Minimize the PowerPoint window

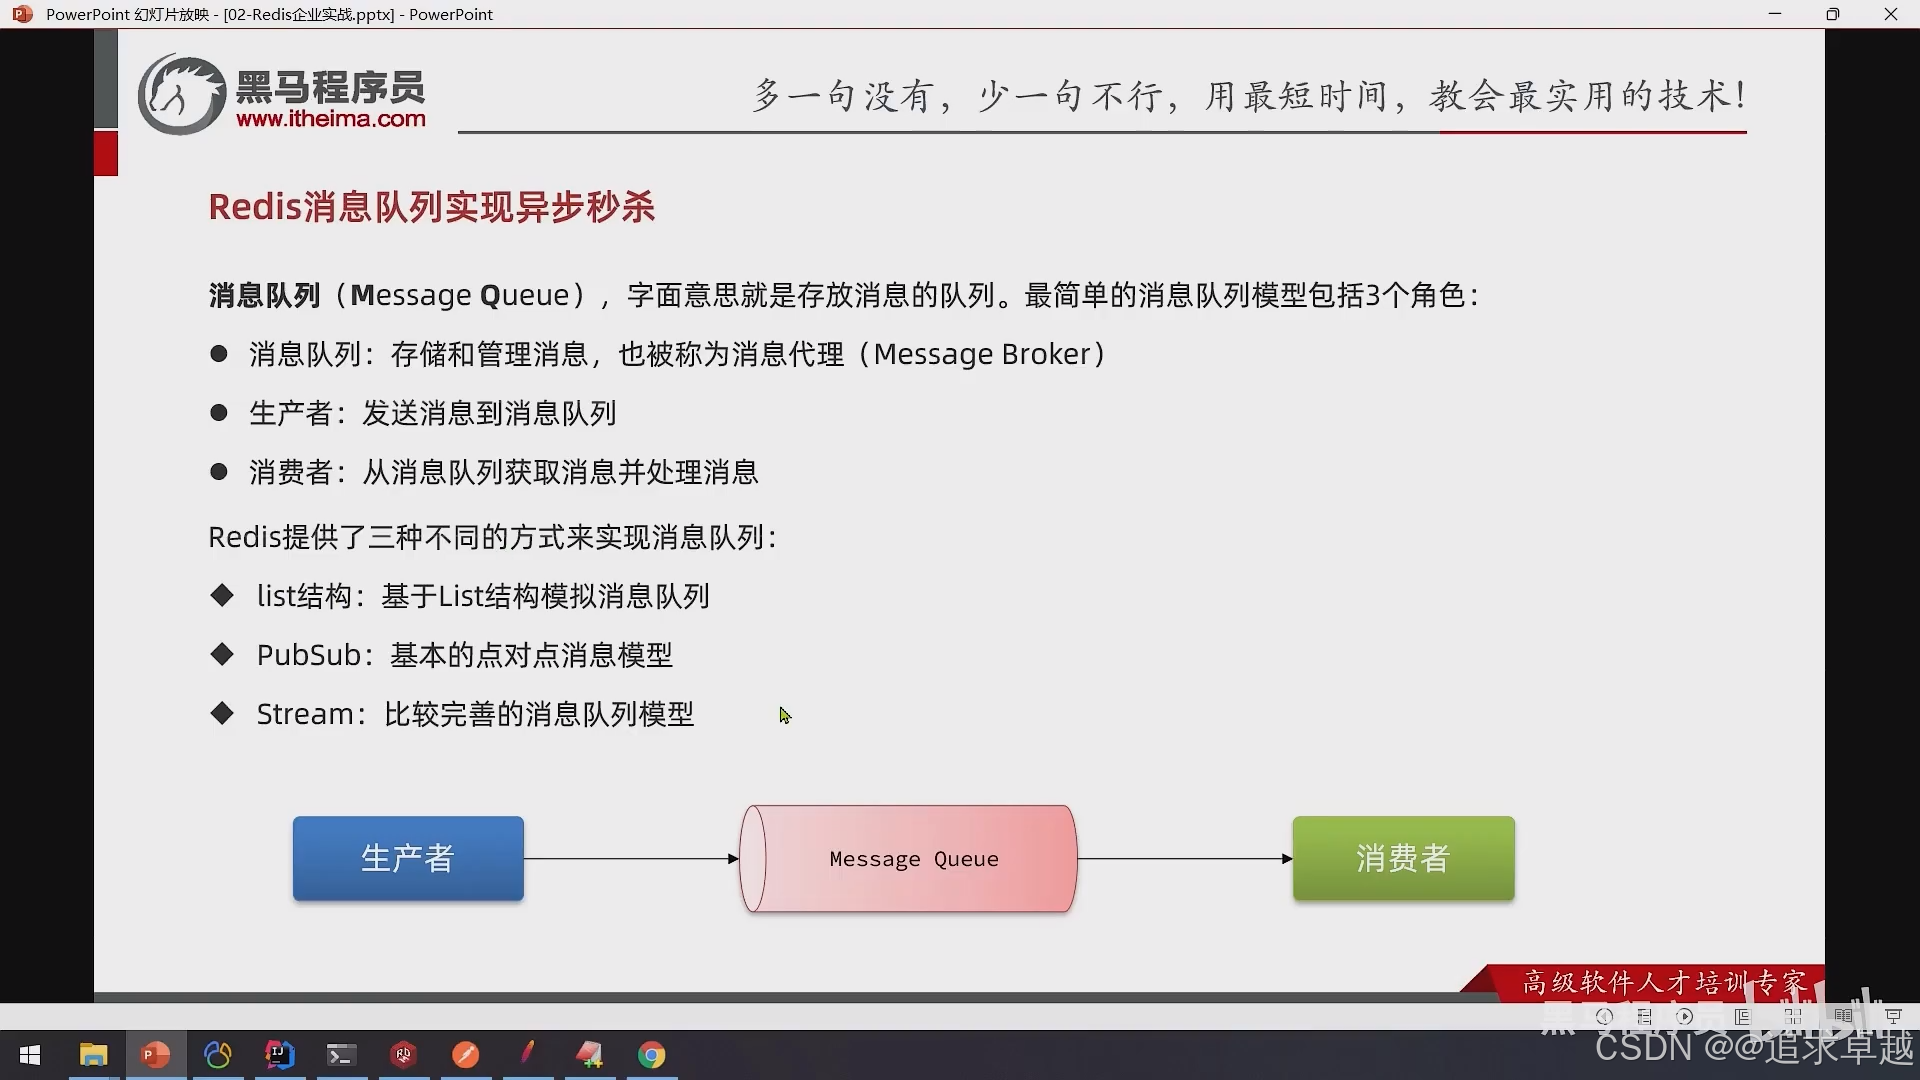click(1775, 14)
